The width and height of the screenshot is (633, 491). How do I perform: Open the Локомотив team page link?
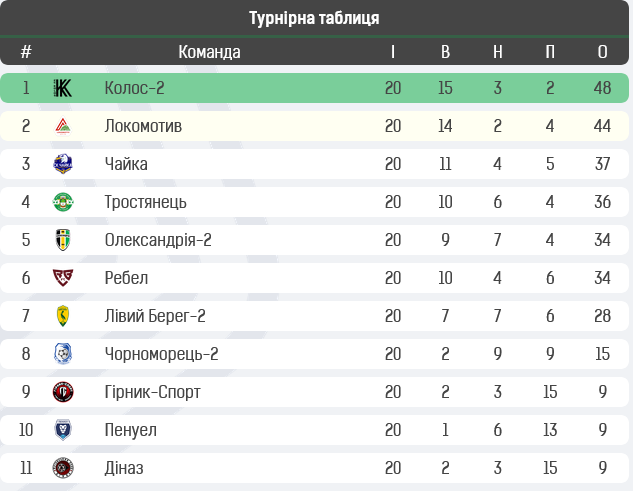(x=143, y=126)
